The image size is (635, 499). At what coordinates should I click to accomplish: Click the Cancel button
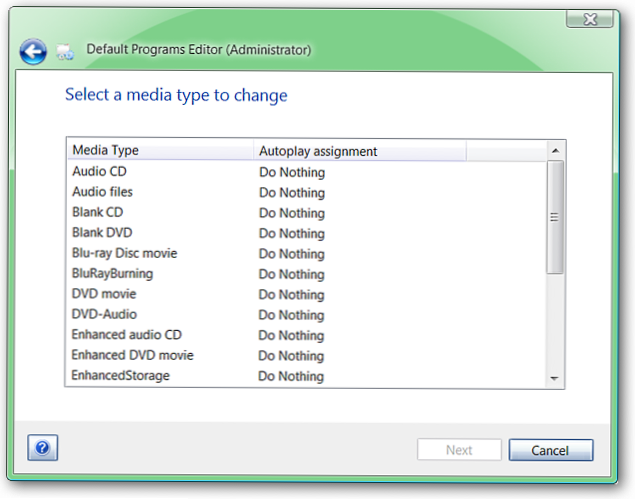(551, 450)
